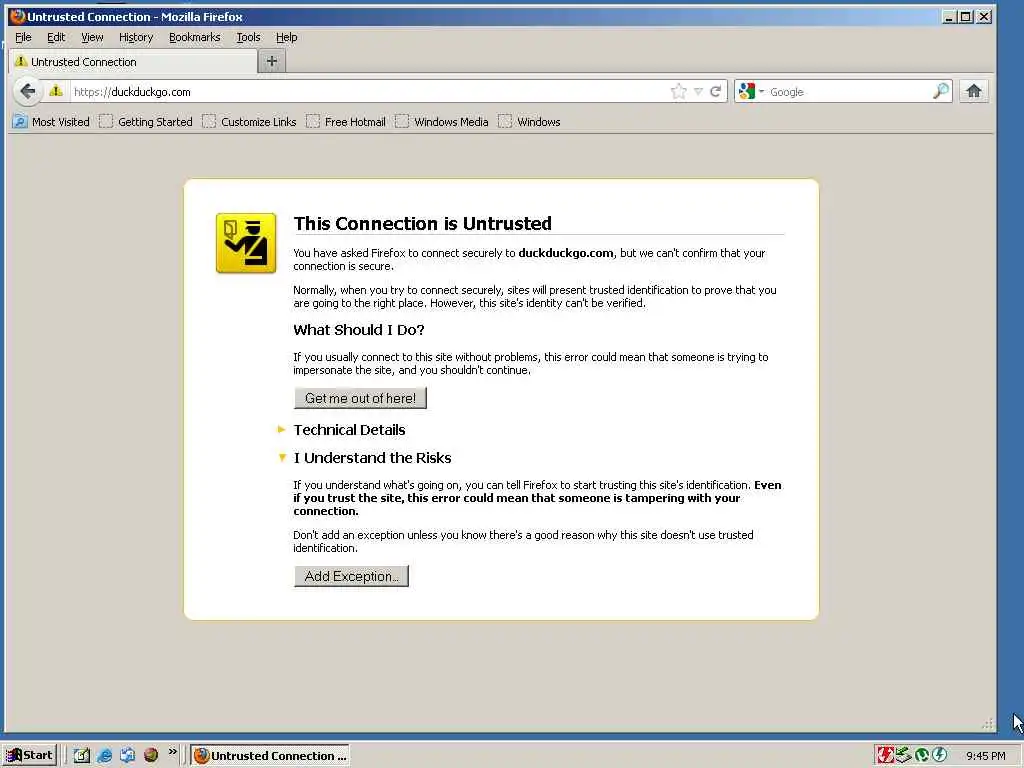Viewport: 1024px width, 768px height.
Task: Reload the page with the refresh icon
Action: 715,91
